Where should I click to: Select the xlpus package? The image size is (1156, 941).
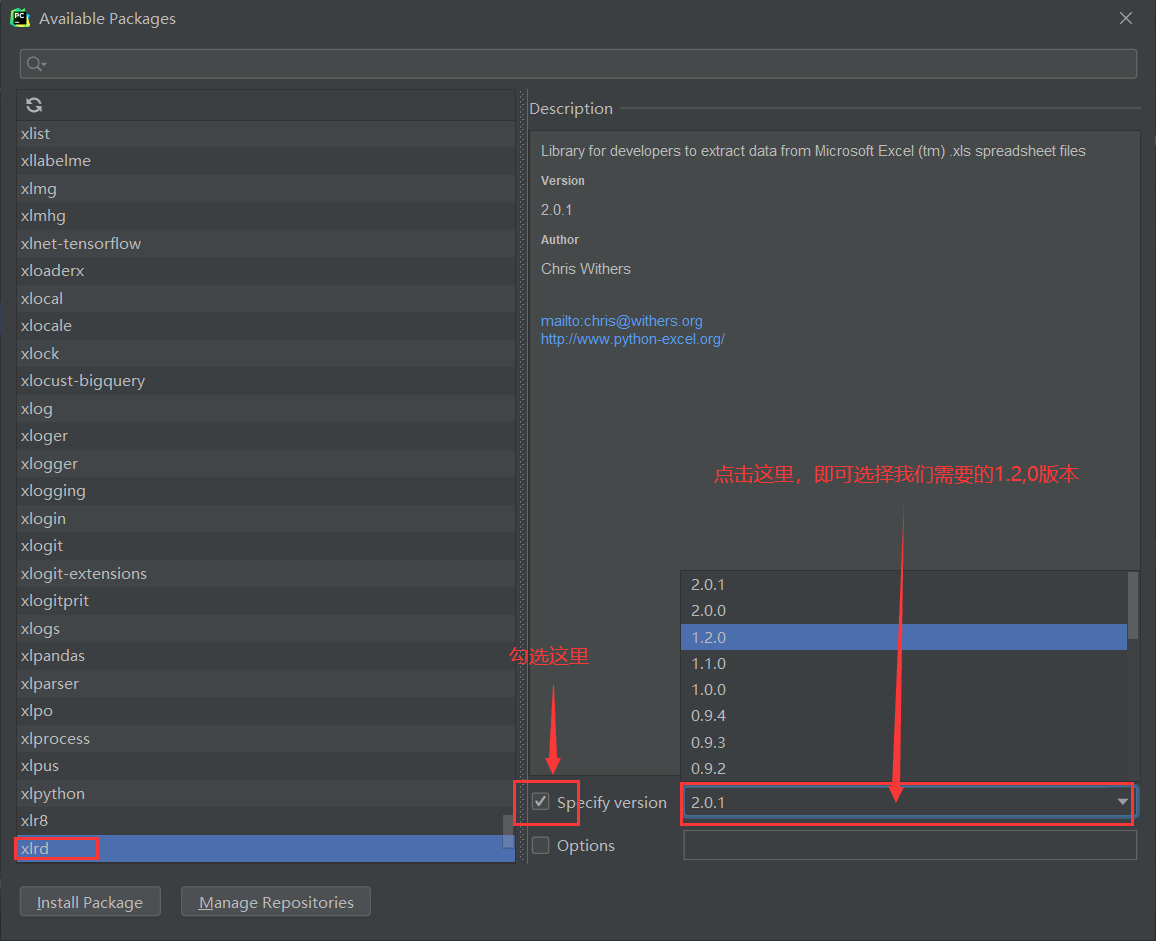[265, 766]
